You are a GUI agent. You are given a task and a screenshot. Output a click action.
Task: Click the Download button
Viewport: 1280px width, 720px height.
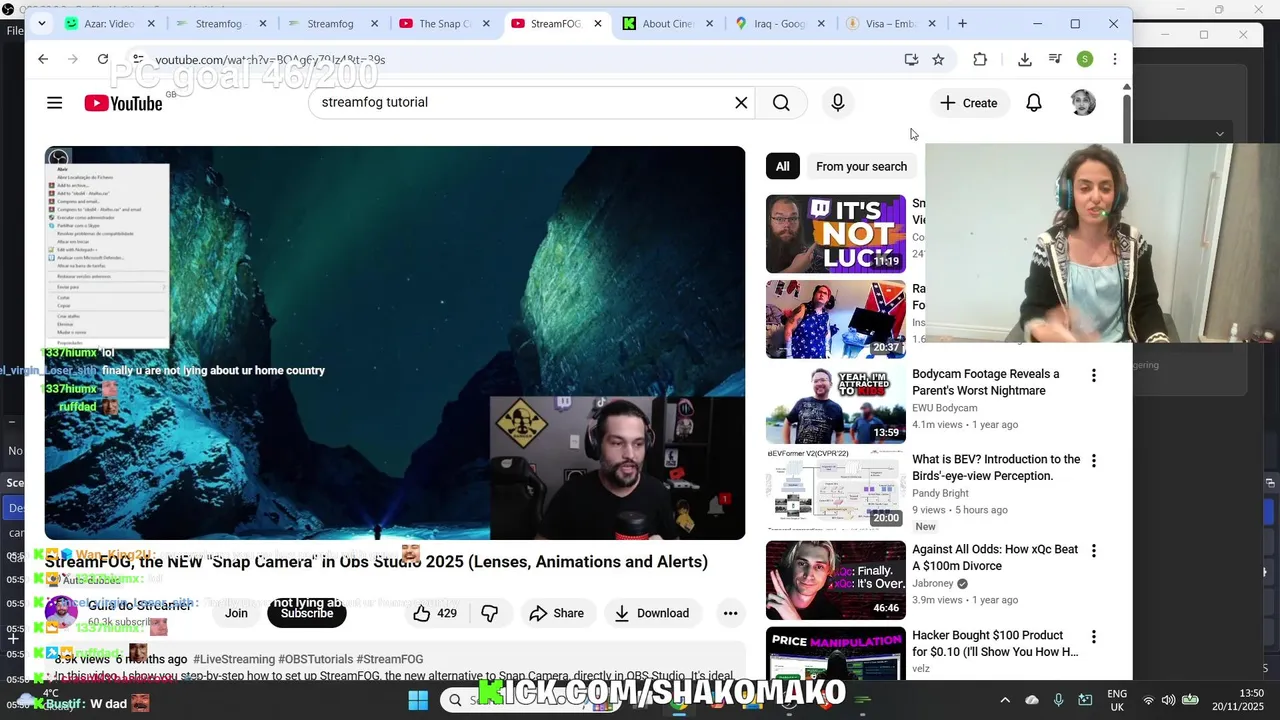pos(652,613)
